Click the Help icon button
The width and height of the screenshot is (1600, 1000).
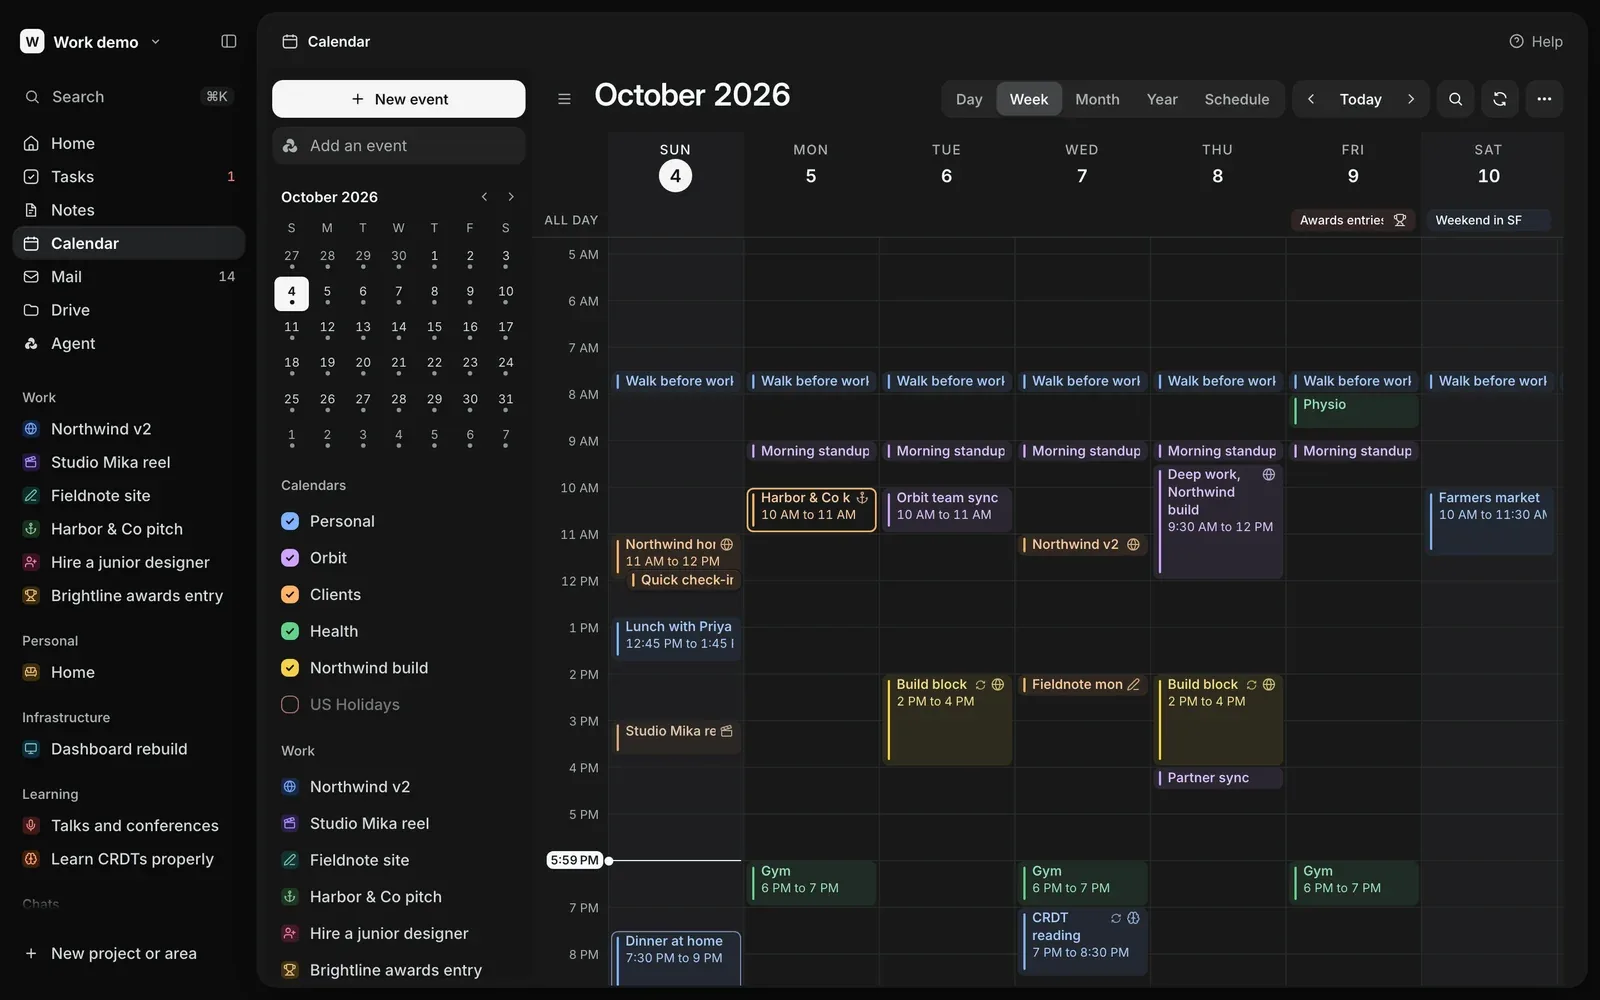(1535, 41)
